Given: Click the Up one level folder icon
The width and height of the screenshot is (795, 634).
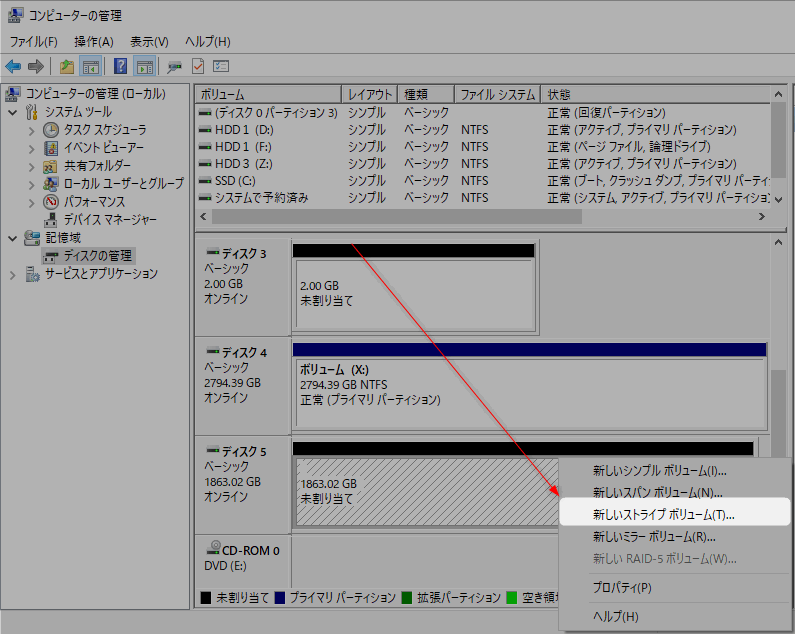Looking at the screenshot, I should tap(67, 66).
